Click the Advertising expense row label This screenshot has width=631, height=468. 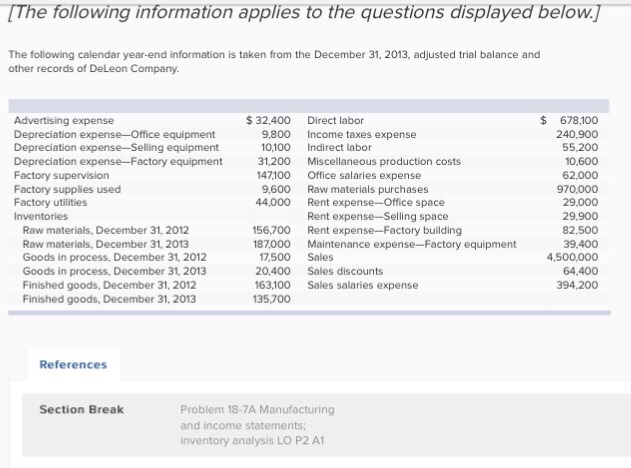point(64,120)
